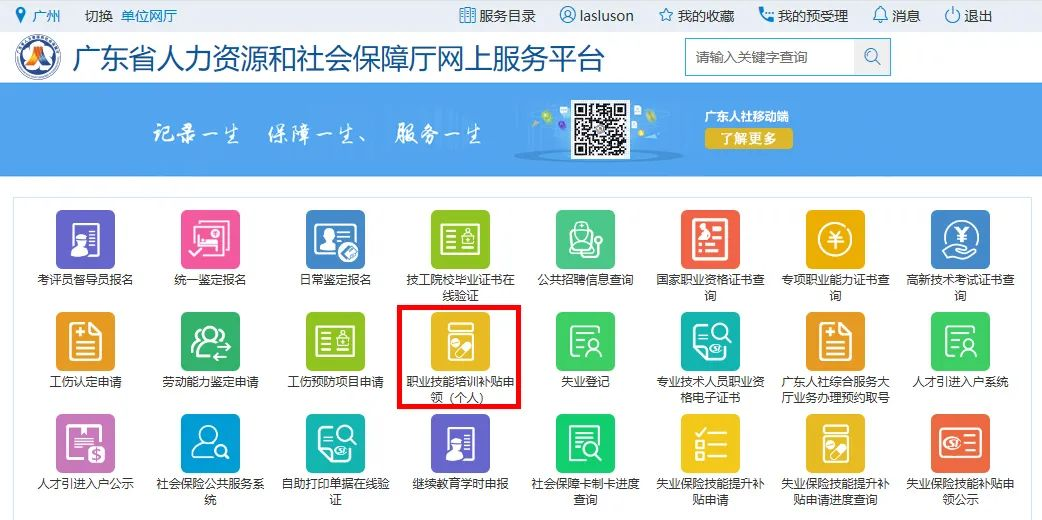
Task: Open 人才引进入户公示 icon
Action: point(85,444)
